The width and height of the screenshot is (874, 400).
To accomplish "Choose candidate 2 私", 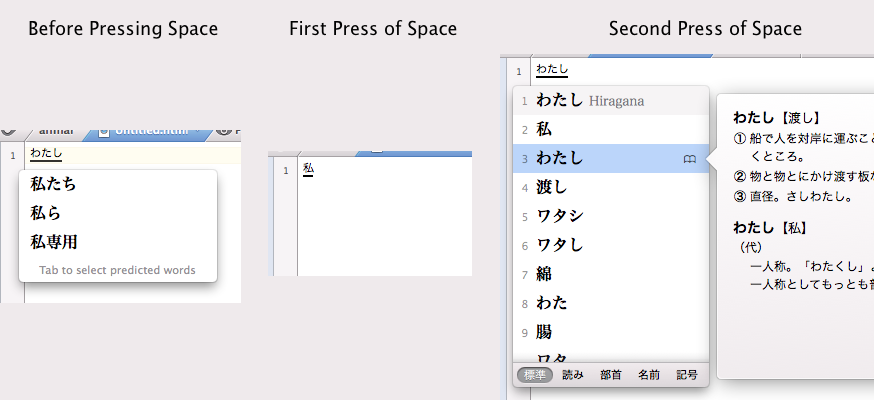I will pos(544,129).
